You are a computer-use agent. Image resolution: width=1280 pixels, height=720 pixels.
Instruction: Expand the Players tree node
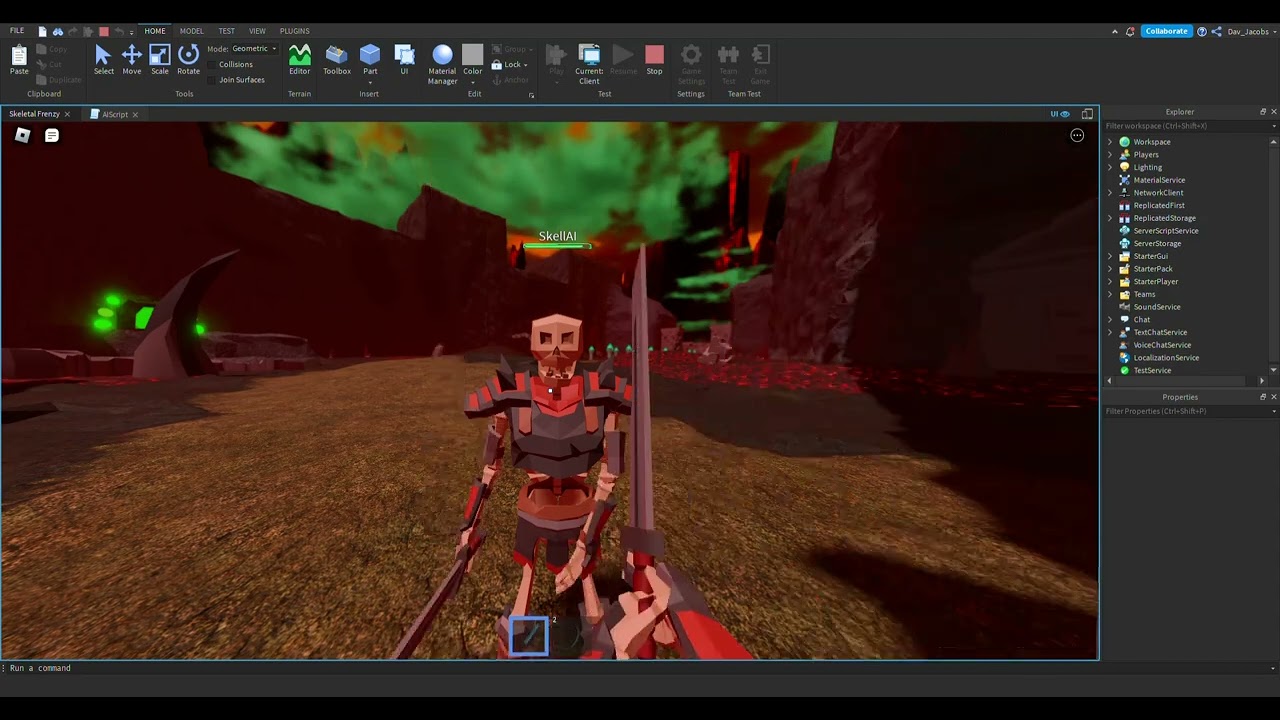click(x=1110, y=155)
